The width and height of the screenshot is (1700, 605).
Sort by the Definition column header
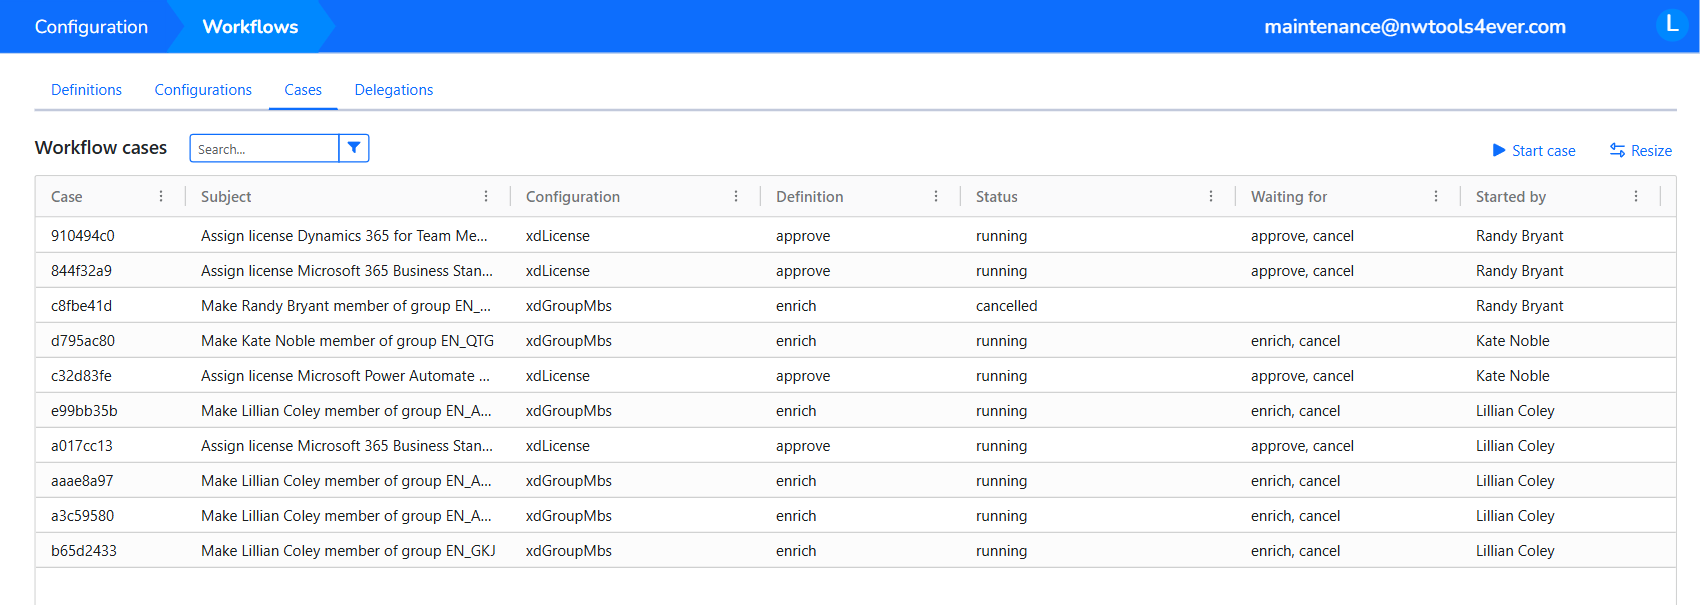tap(810, 196)
